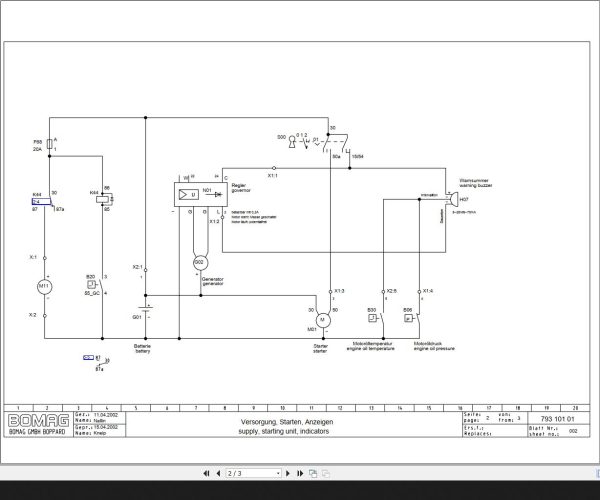Click the 'engine oil pressure' label
The width and height of the screenshot is (600, 500).
click(x=434, y=349)
